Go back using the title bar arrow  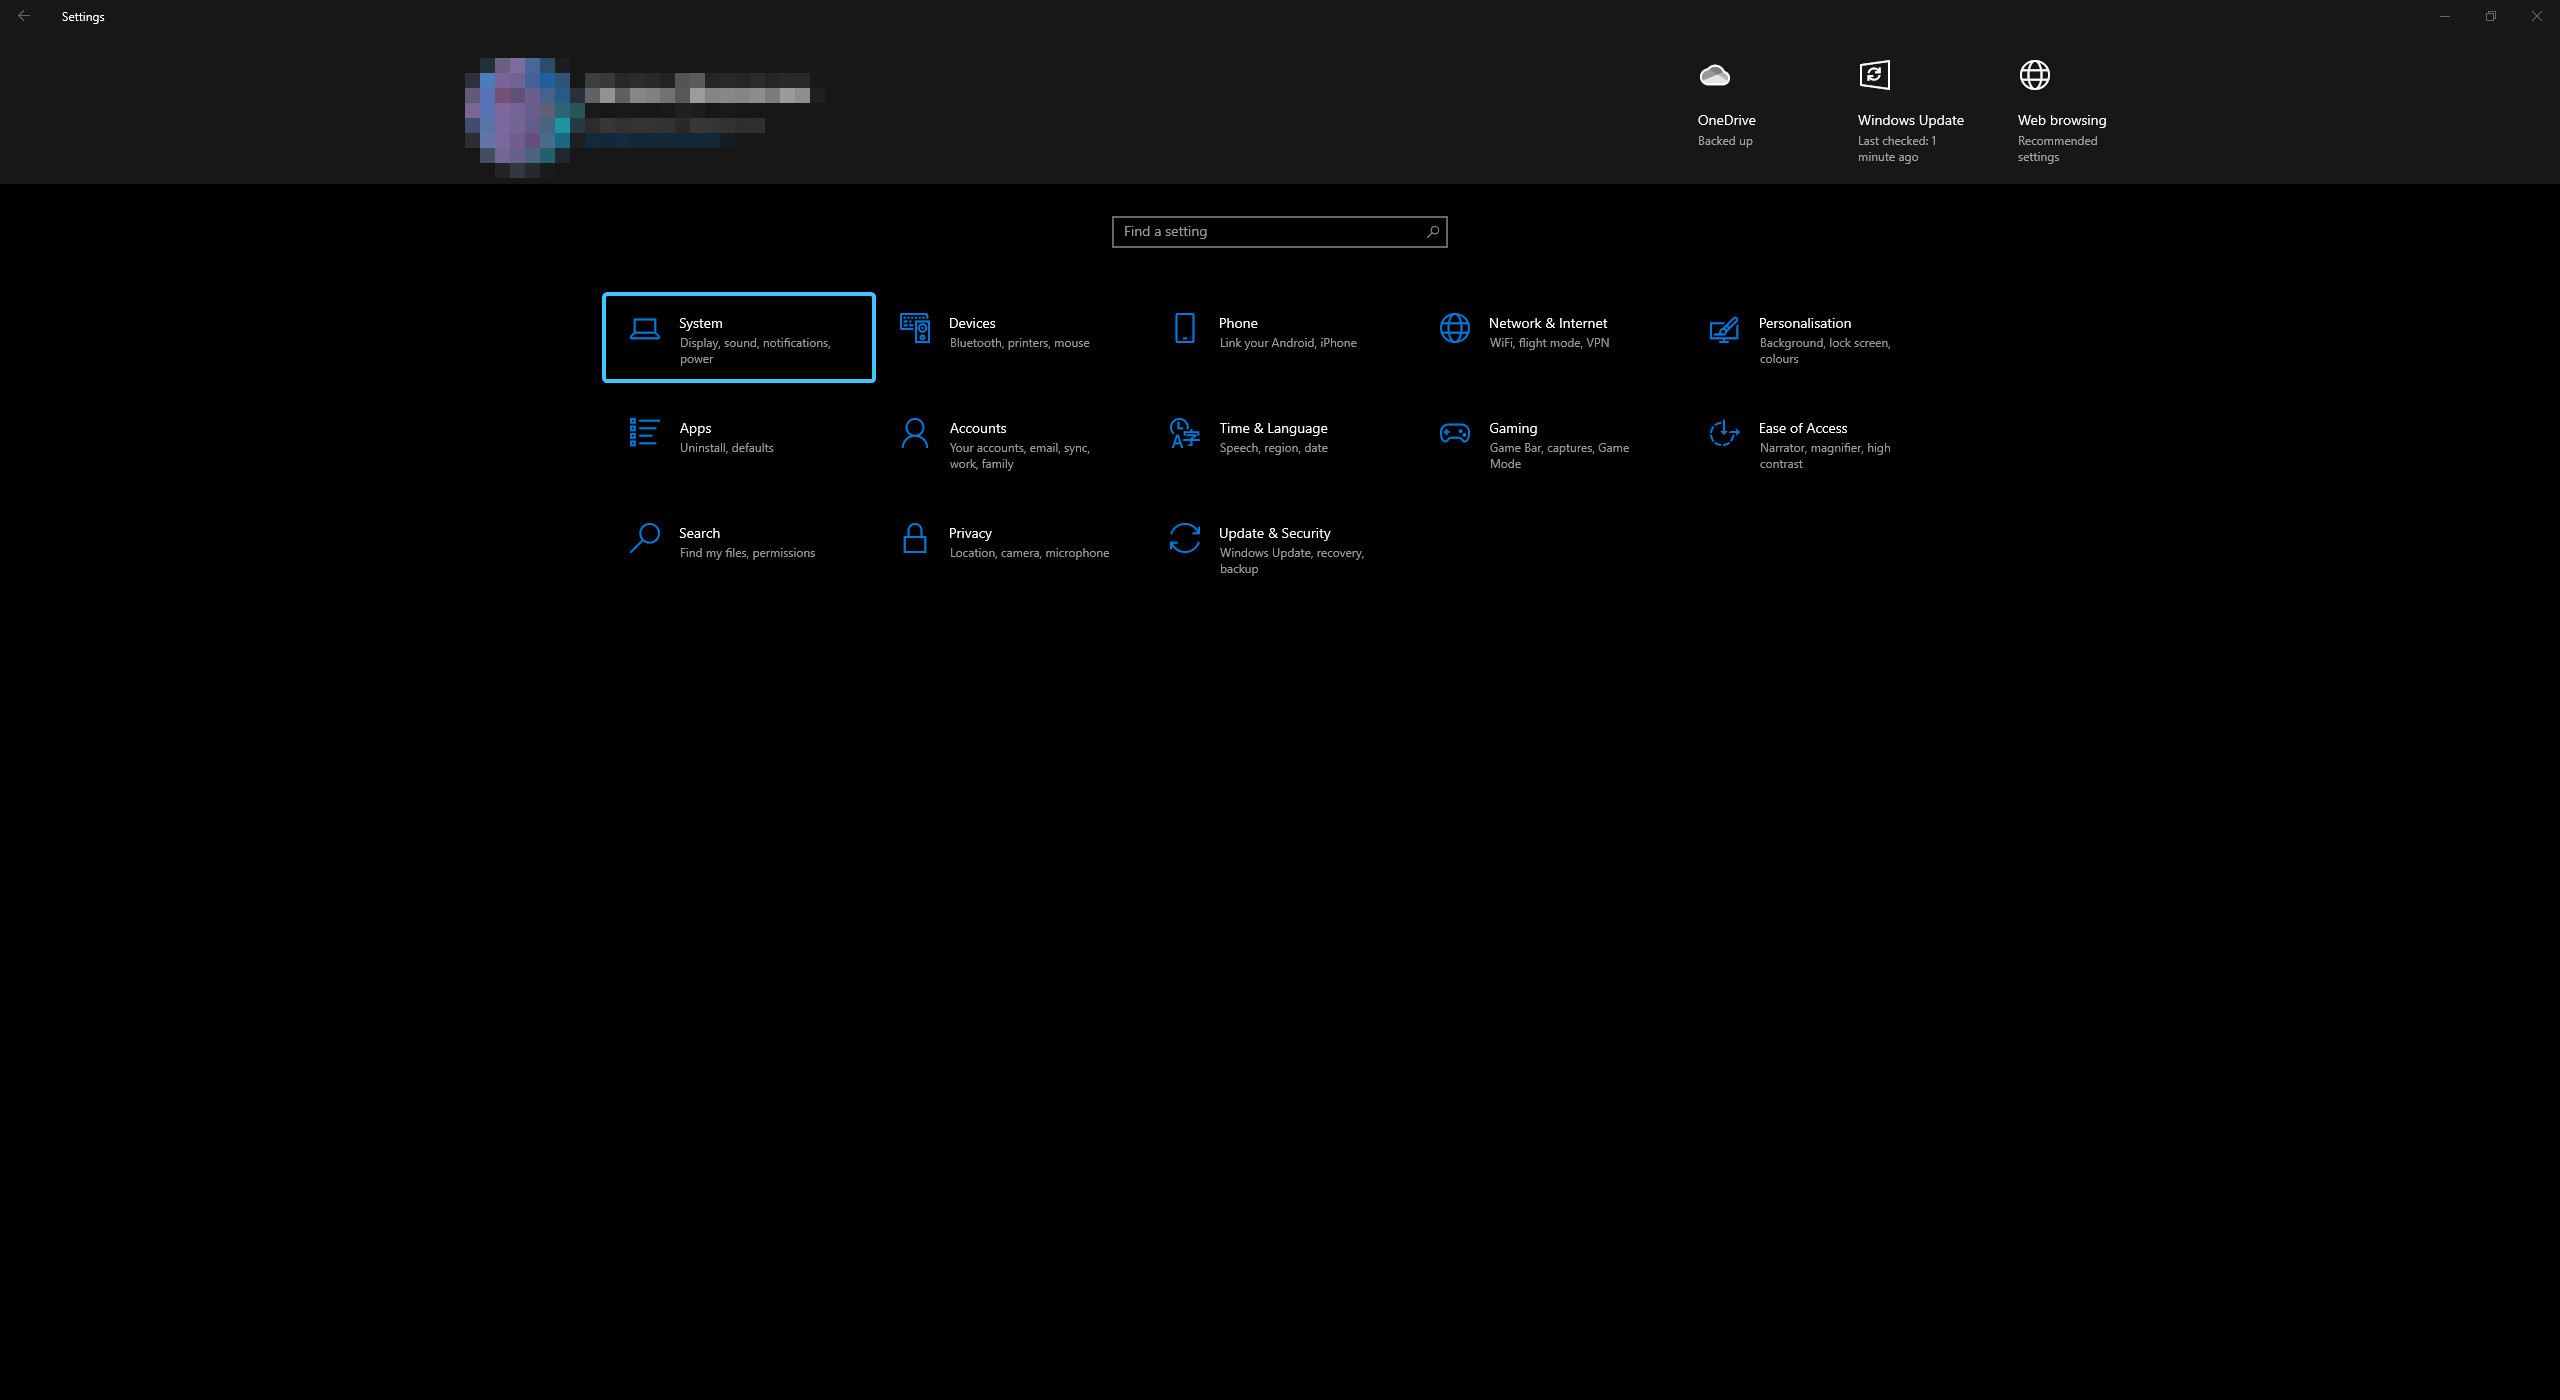coord(24,16)
